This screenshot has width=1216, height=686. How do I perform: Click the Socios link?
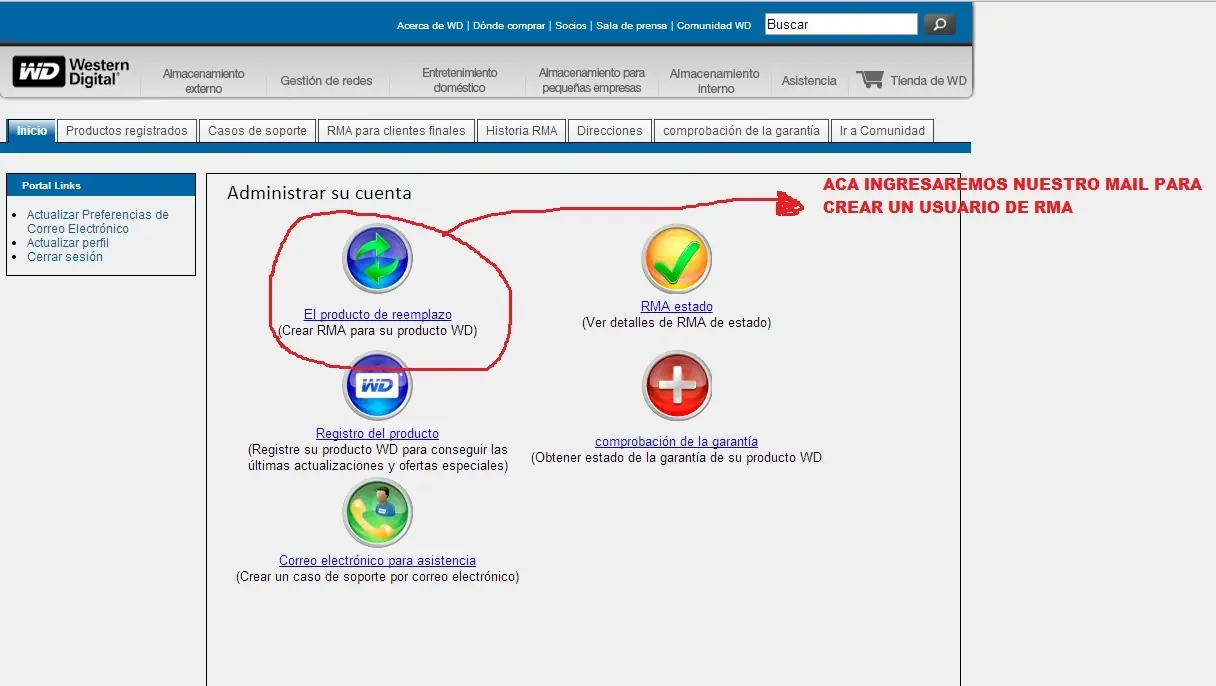571,26
